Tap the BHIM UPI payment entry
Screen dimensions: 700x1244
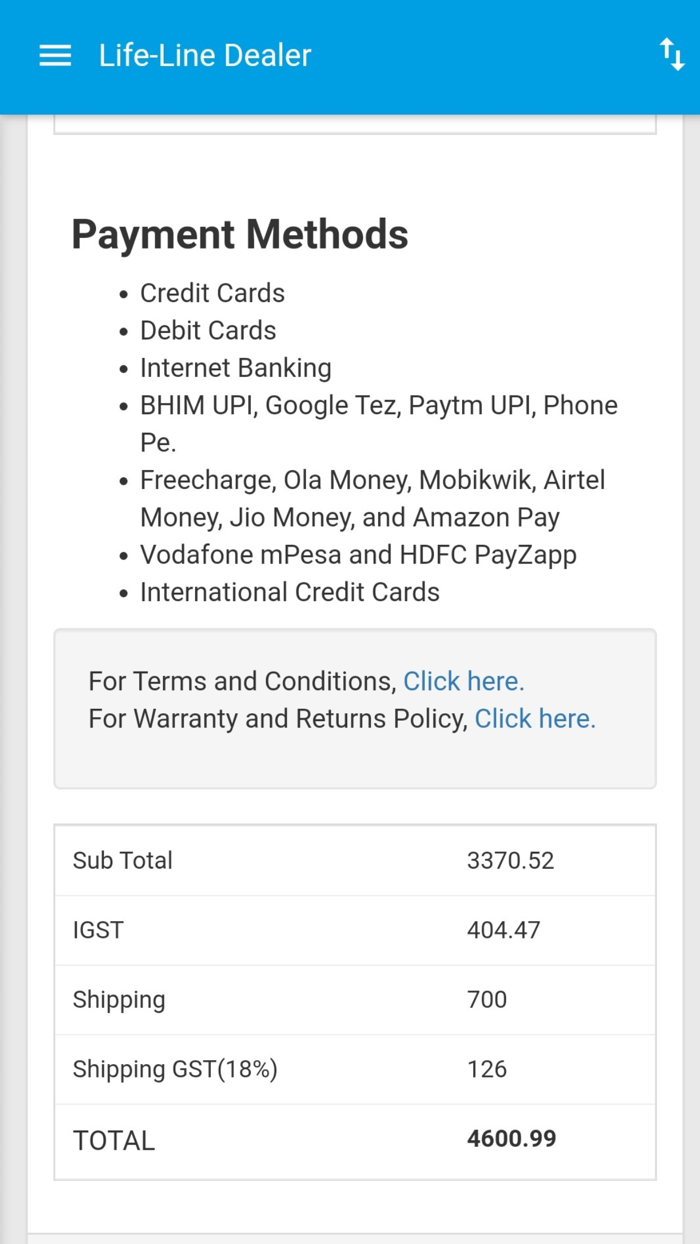click(378, 405)
